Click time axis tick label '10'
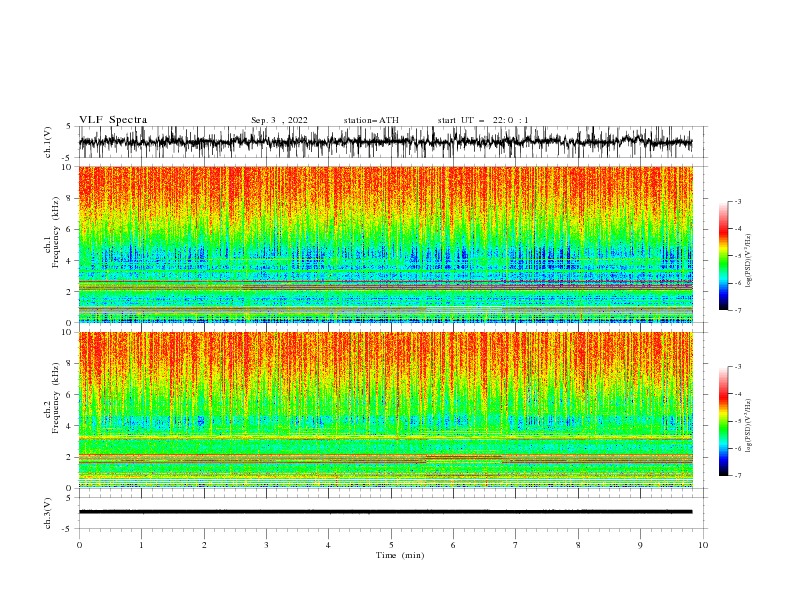This screenshot has height=612, width=792. (x=703, y=545)
